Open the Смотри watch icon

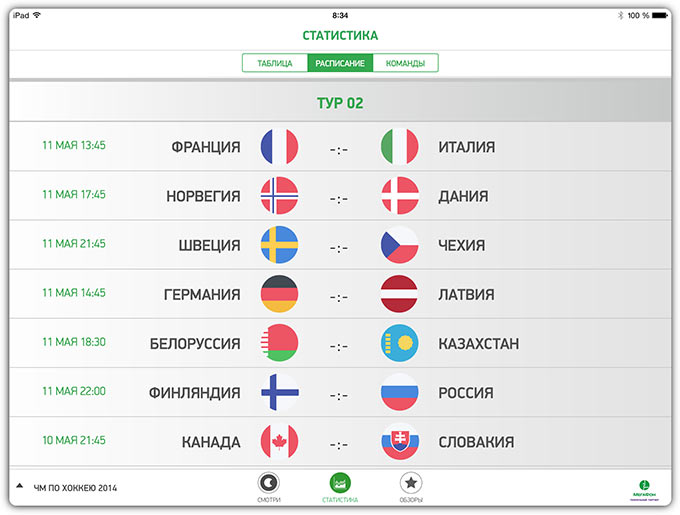click(268, 483)
